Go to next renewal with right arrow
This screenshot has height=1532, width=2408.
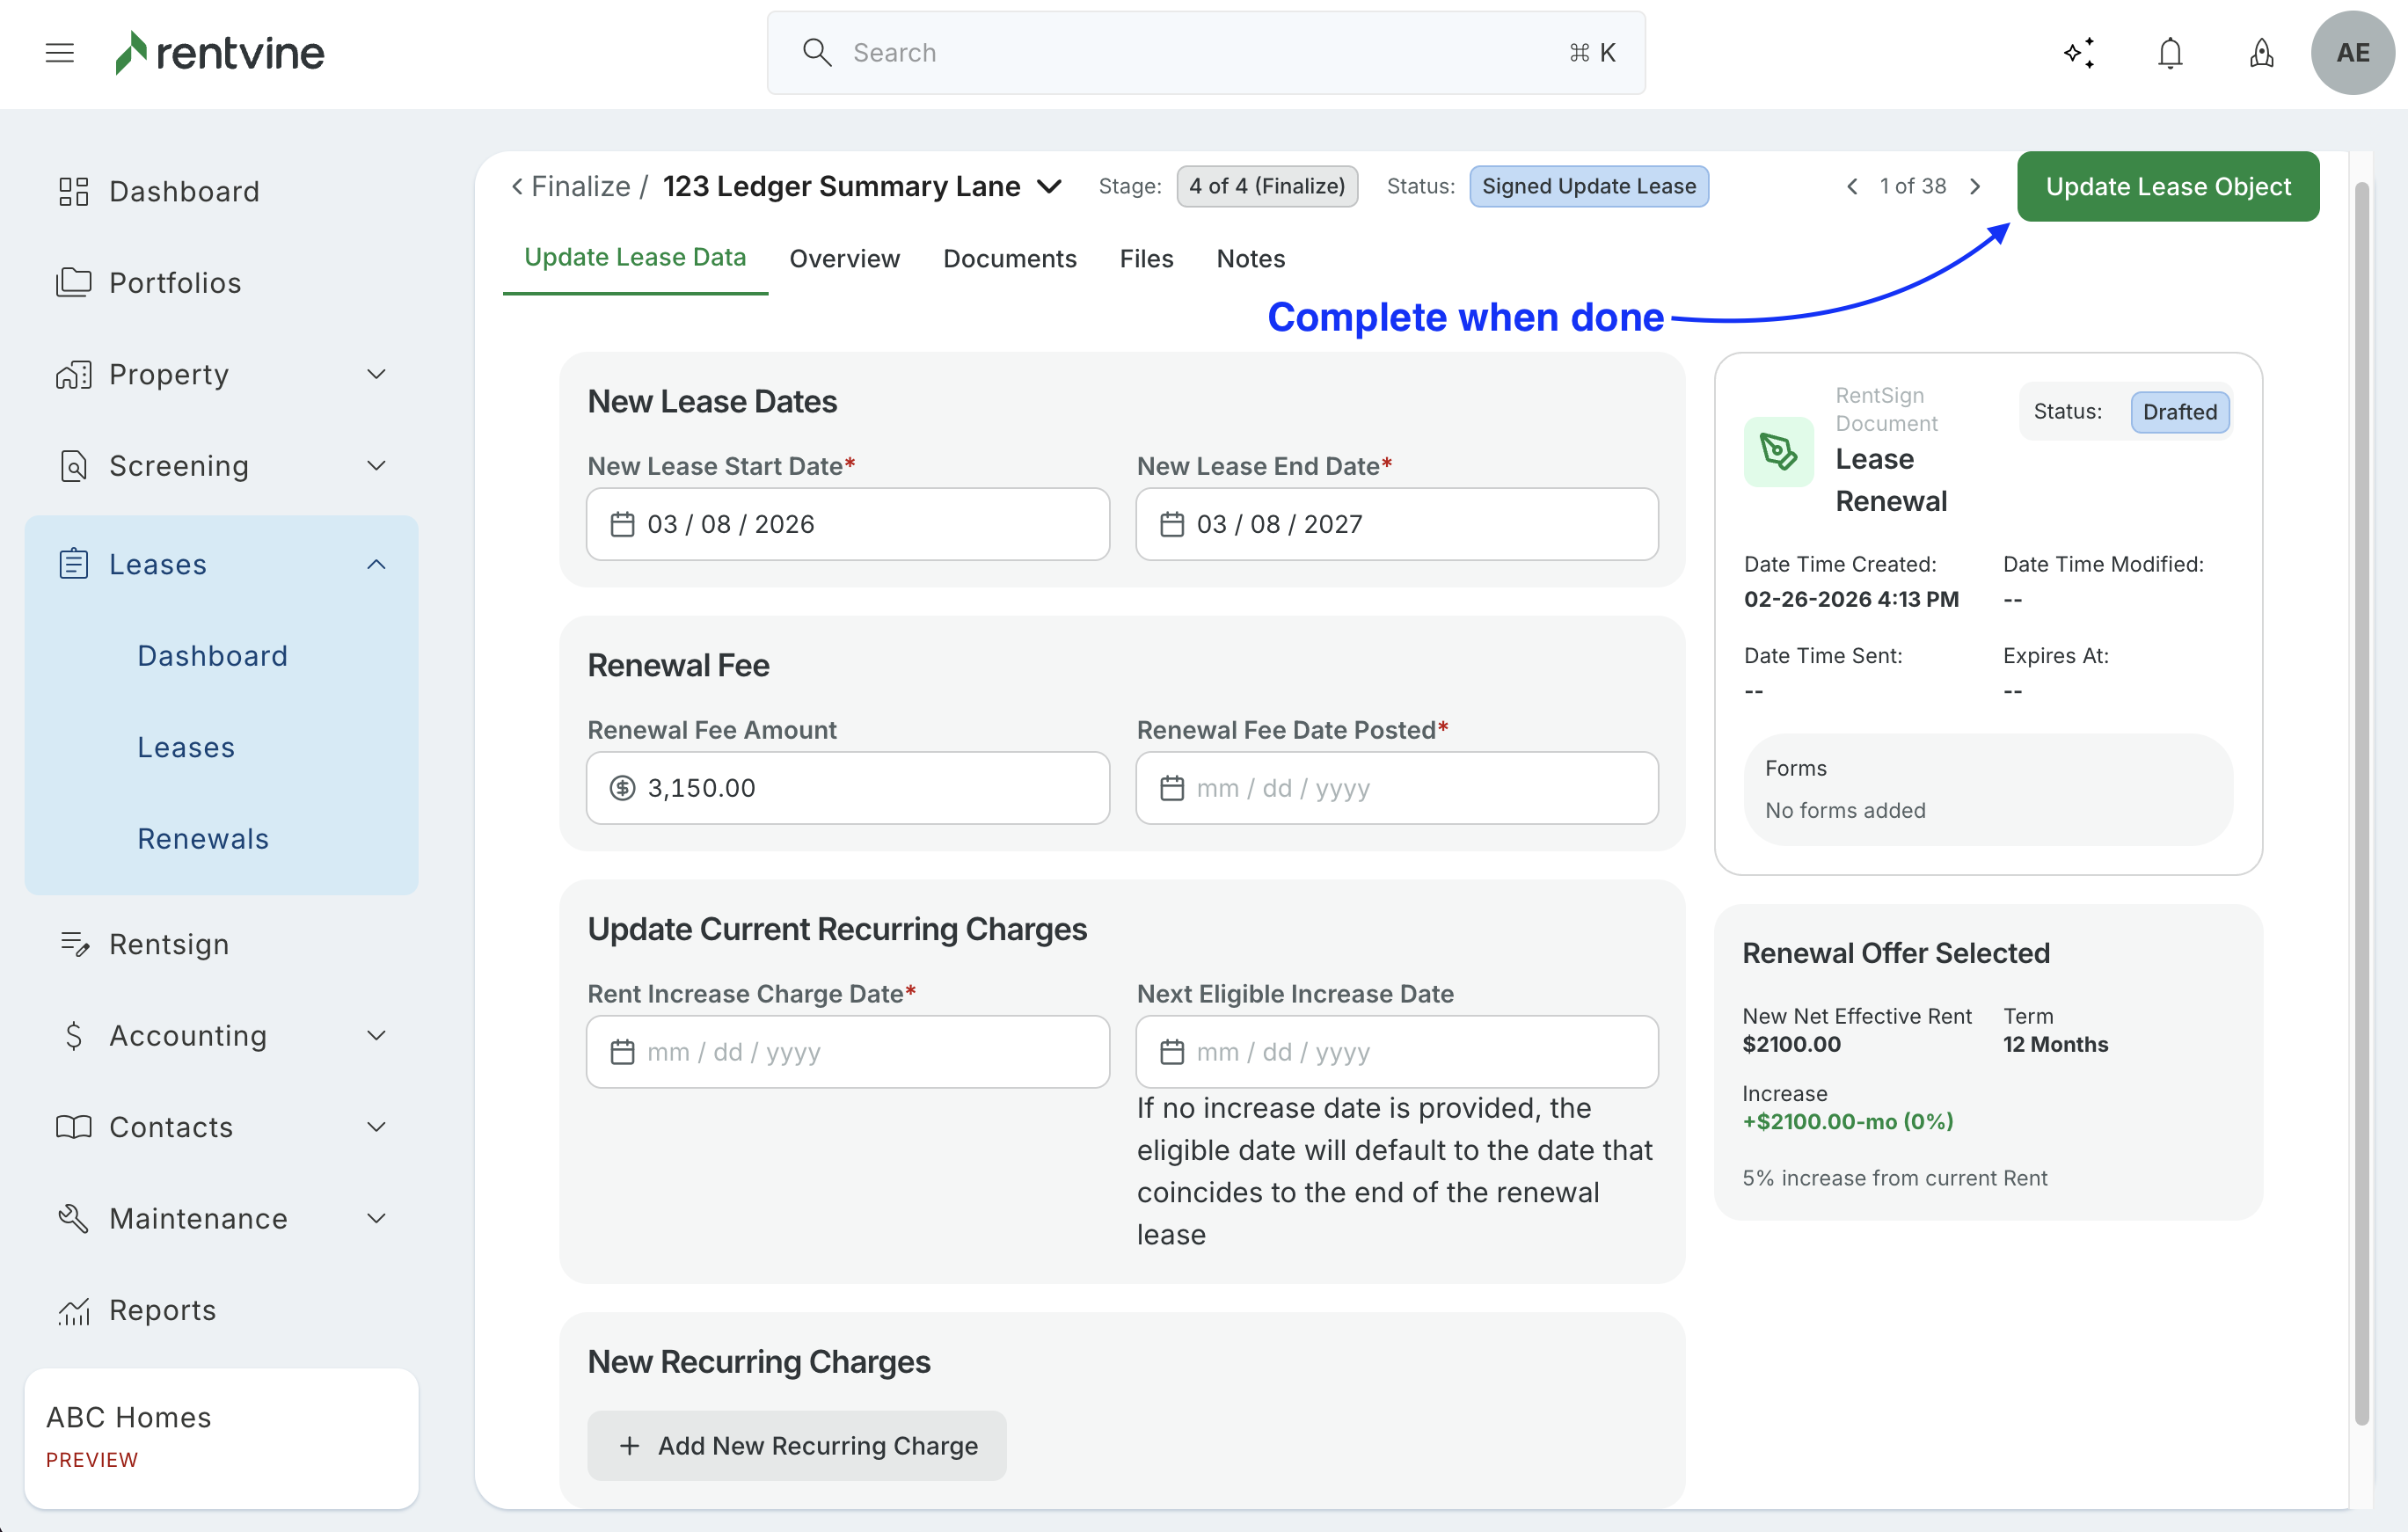point(1975,187)
